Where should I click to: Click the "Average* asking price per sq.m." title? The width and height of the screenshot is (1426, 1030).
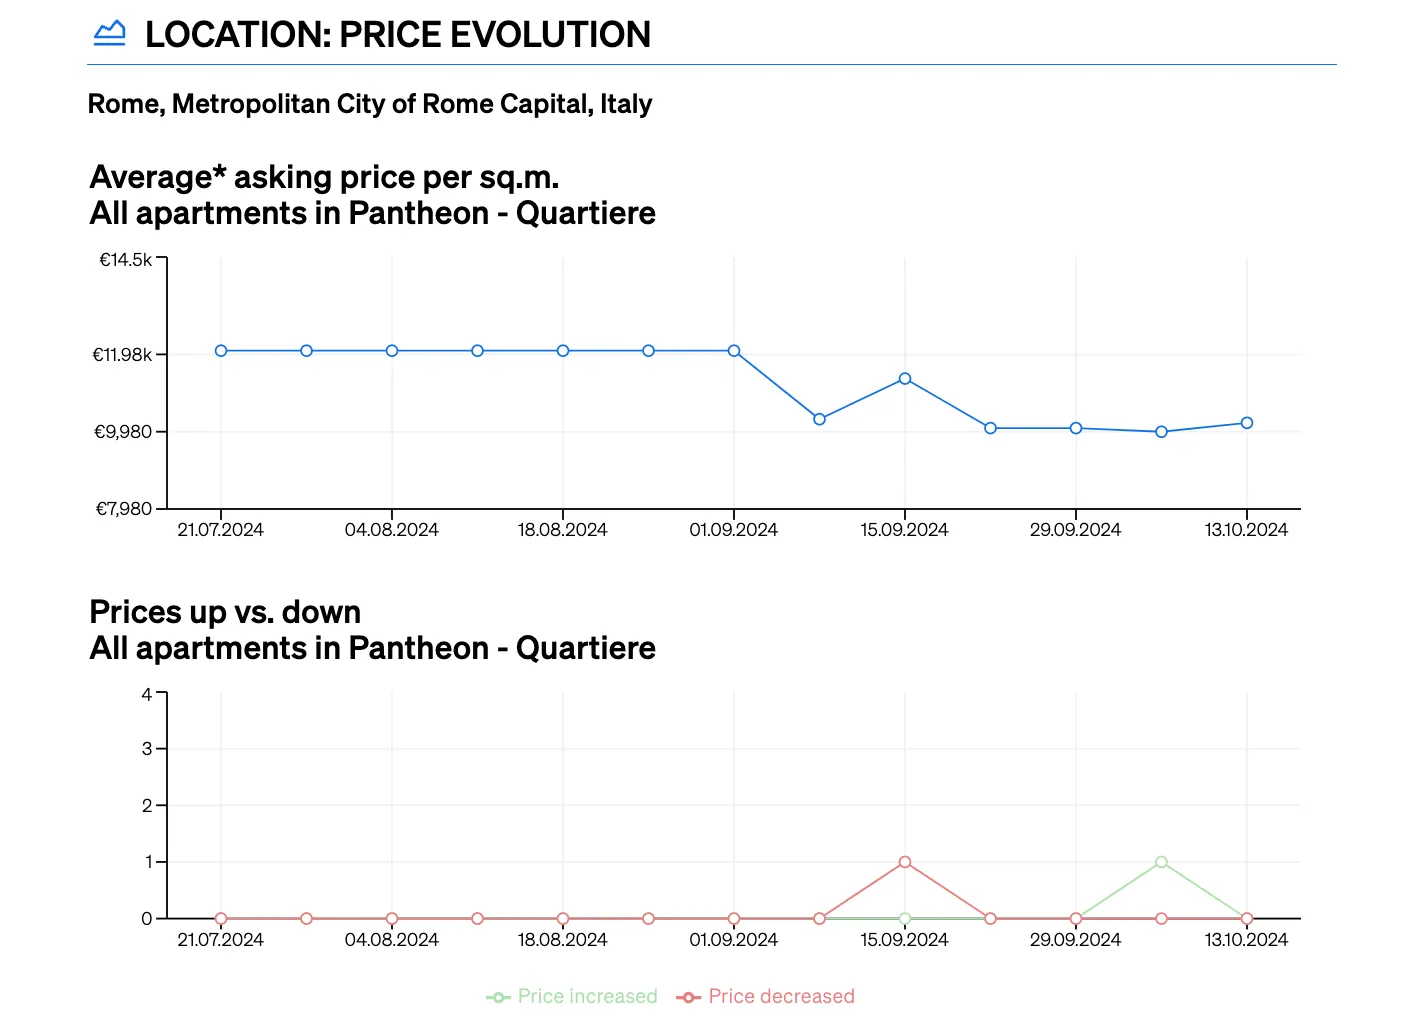click(x=324, y=177)
